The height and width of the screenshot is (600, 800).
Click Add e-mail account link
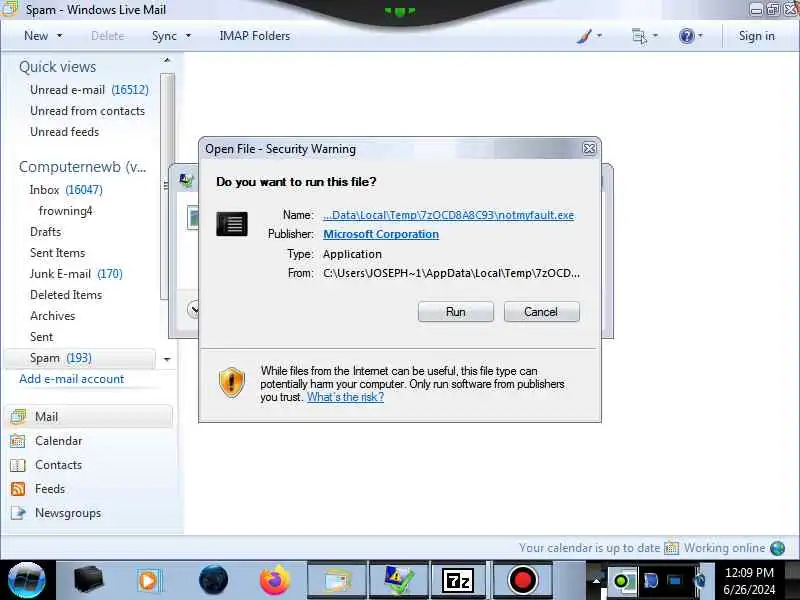71,379
